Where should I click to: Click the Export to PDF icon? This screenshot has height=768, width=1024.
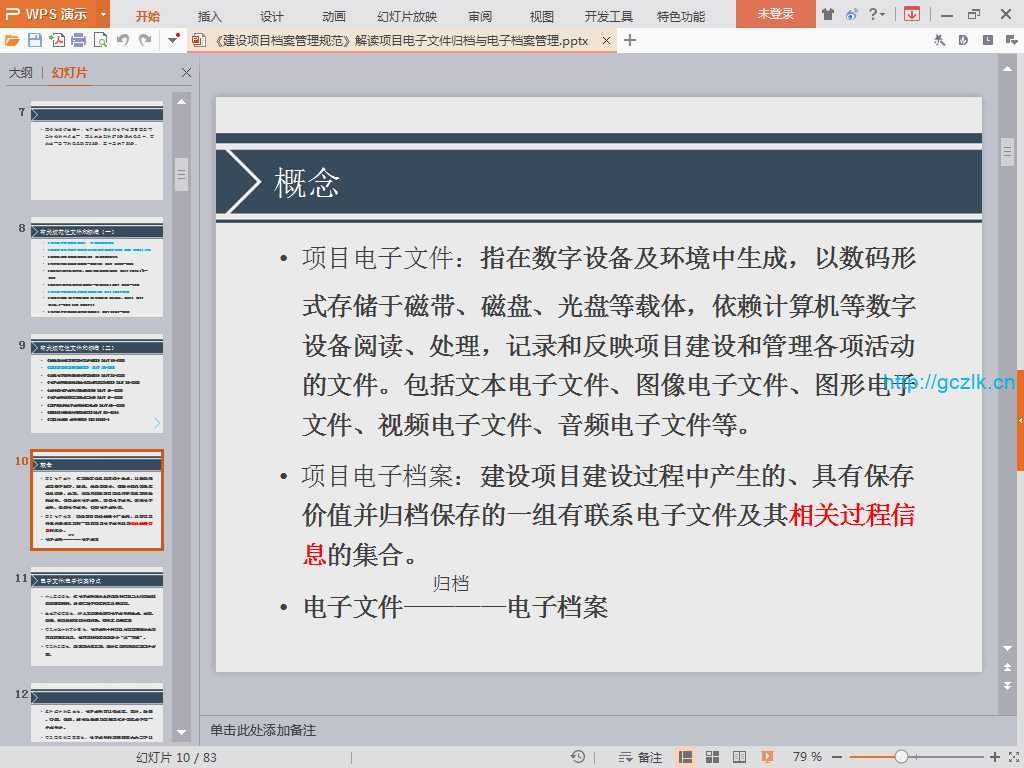coord(57,40)
